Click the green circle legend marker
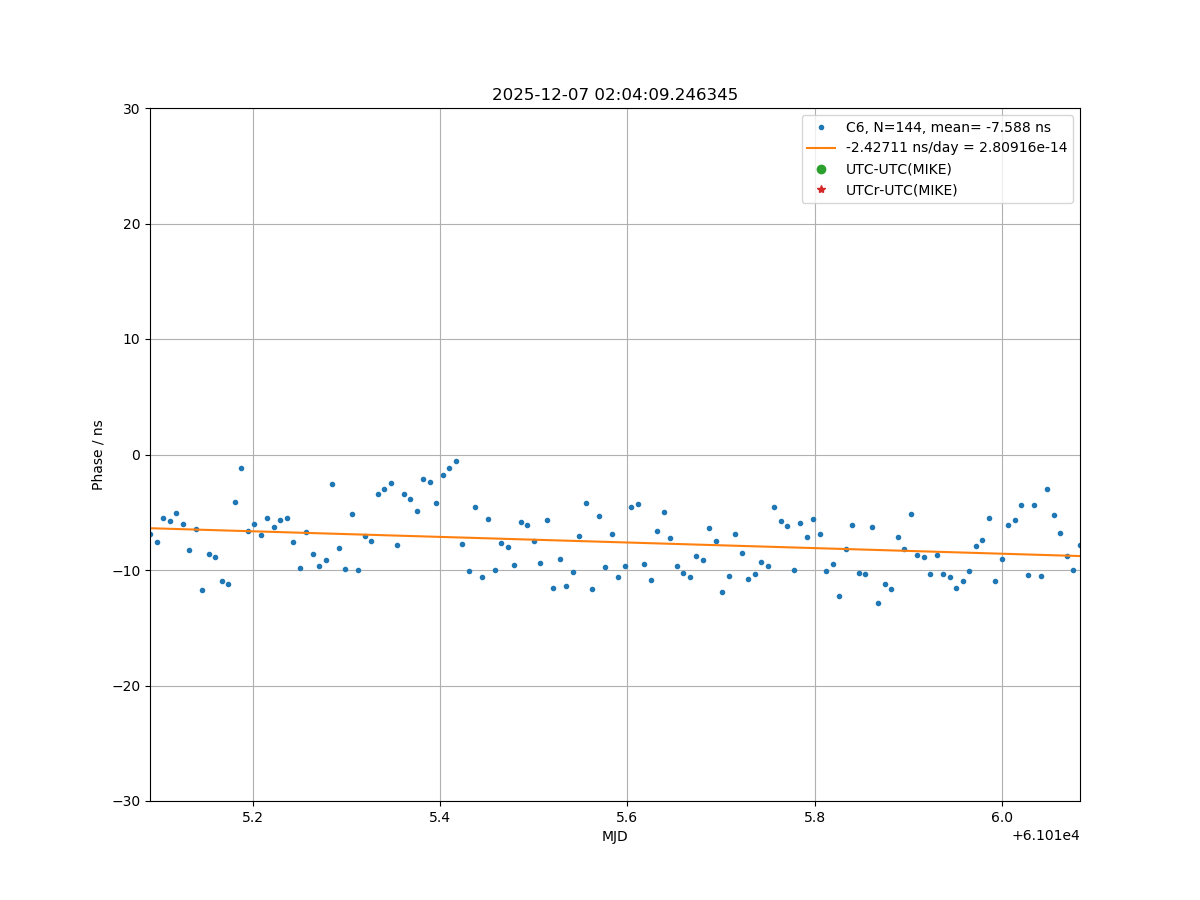 821,169
